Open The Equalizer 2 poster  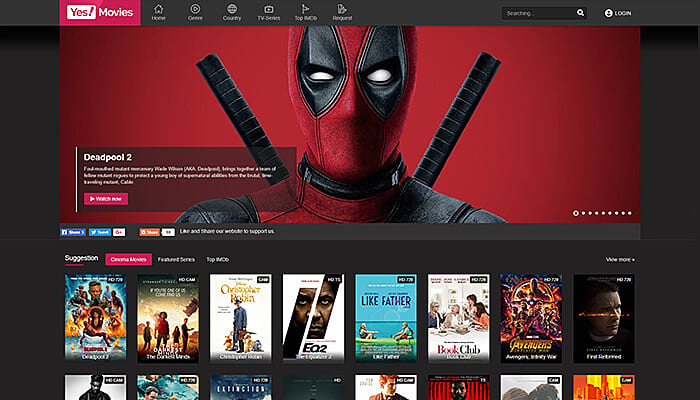pos(313,318)
